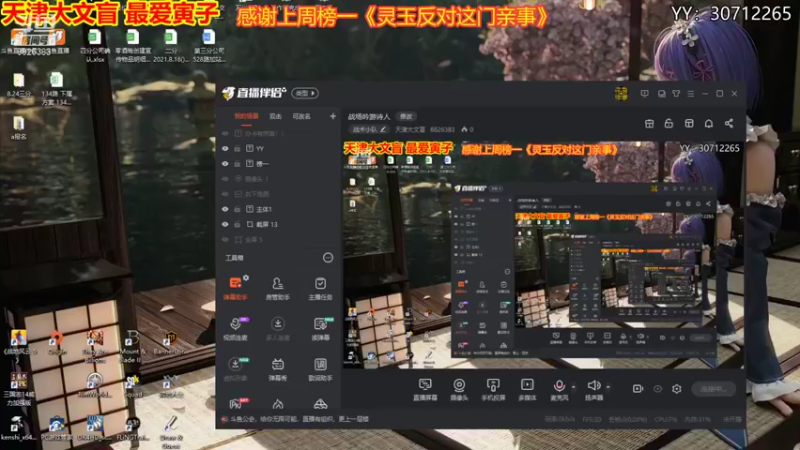Switch to the 双击 scene tab

276,116
